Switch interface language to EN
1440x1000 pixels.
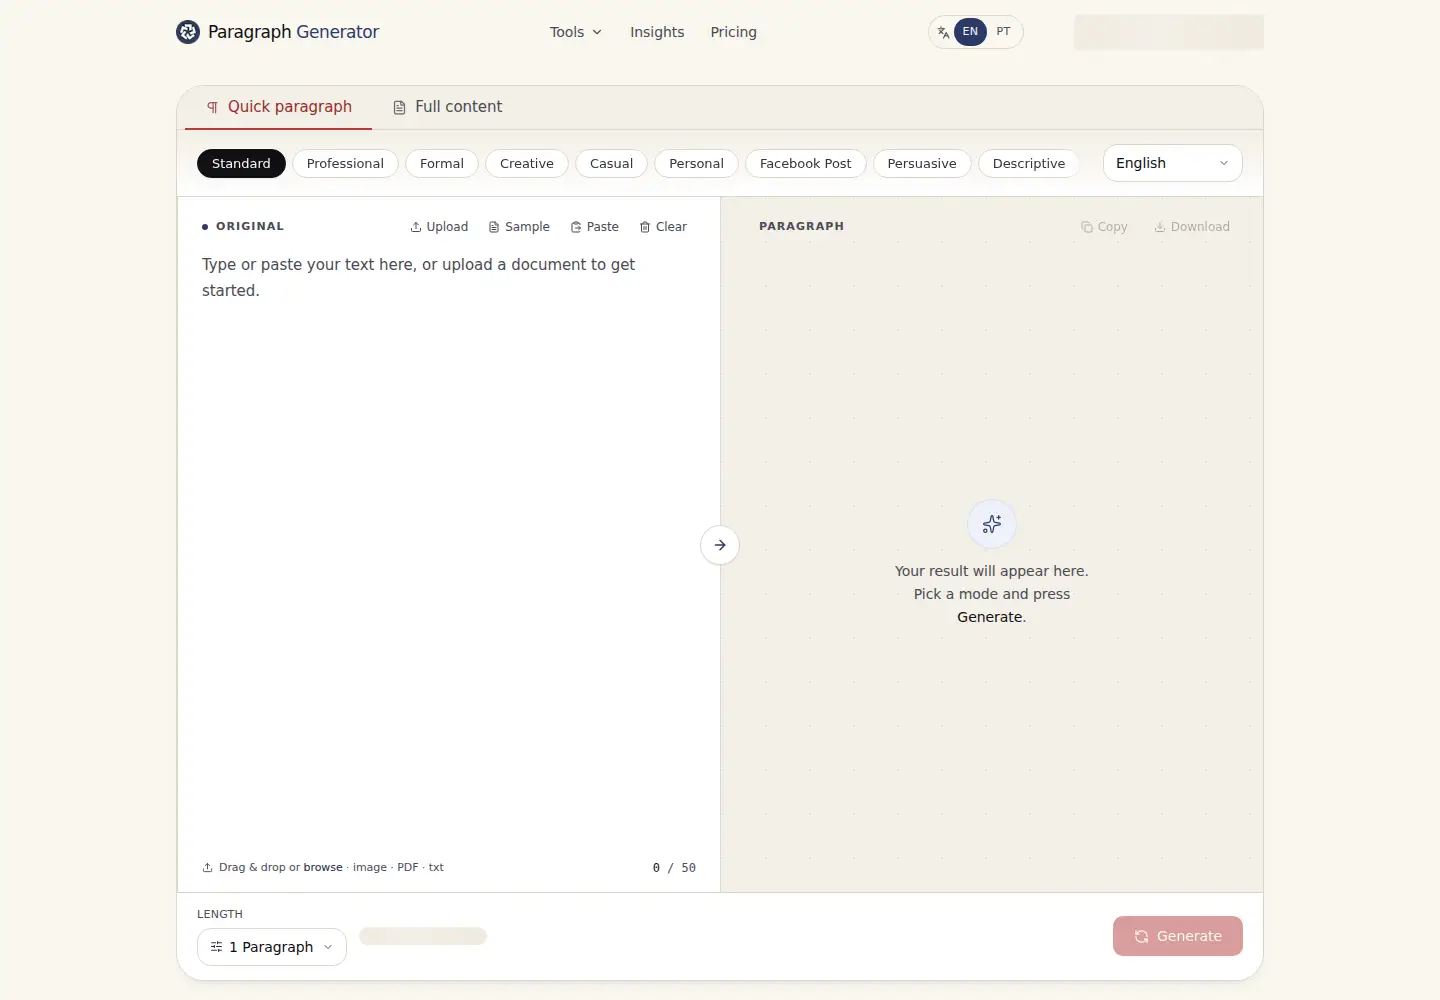click(x=970, y=32)
